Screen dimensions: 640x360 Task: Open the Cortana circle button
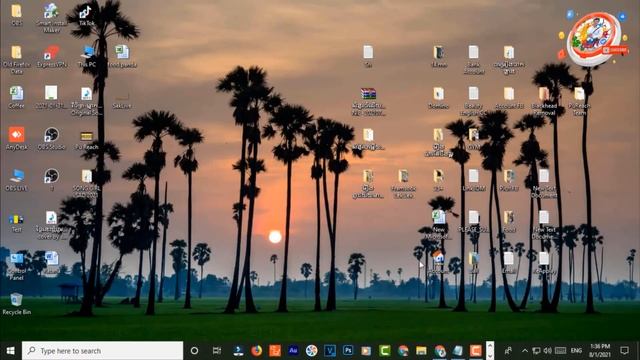194,351
